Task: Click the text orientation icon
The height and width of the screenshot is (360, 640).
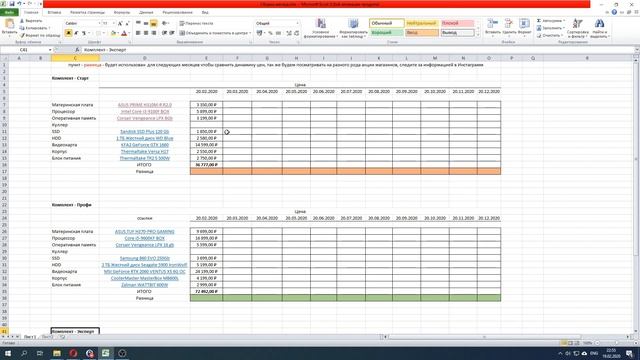Action: click(x=164, y=24)
